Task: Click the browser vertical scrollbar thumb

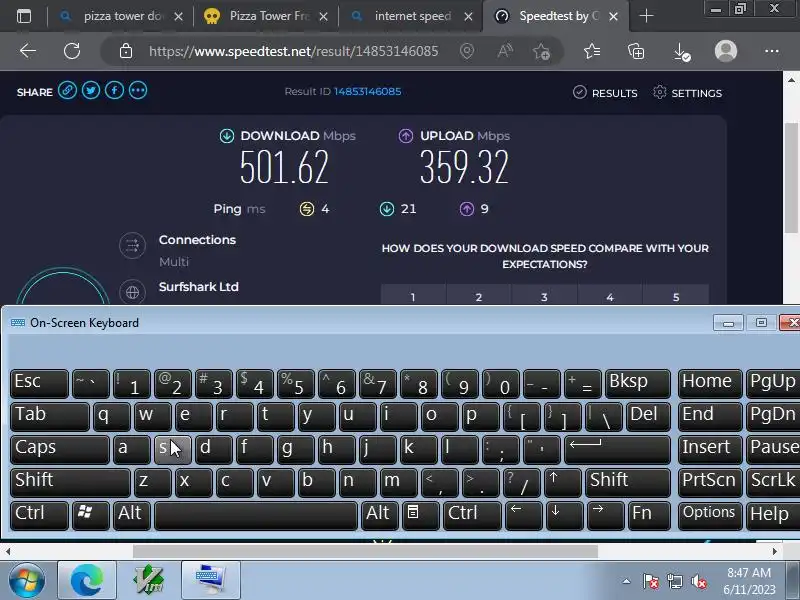Action: click(x=791, y=178)
